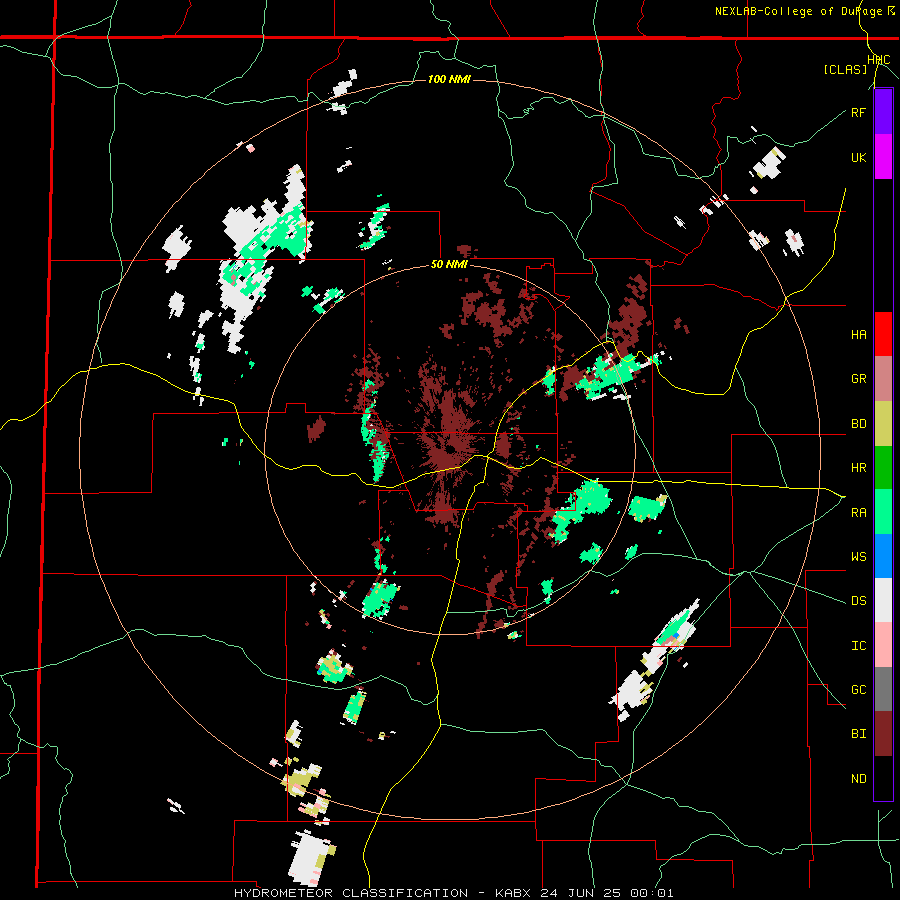The height and width of the screenshot is (900, 900).
Task: Click the purple RF color swatch in legend
Action: (883, 112)
